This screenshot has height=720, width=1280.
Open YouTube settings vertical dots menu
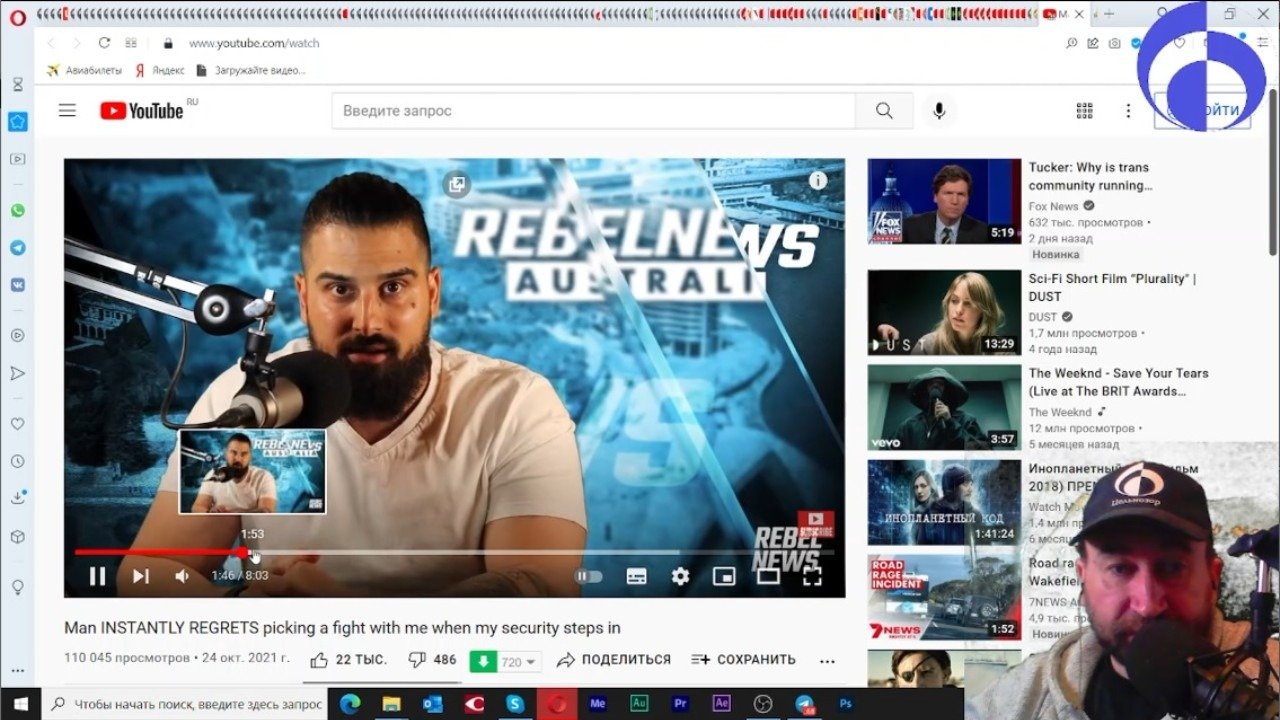click(1128, 111)
